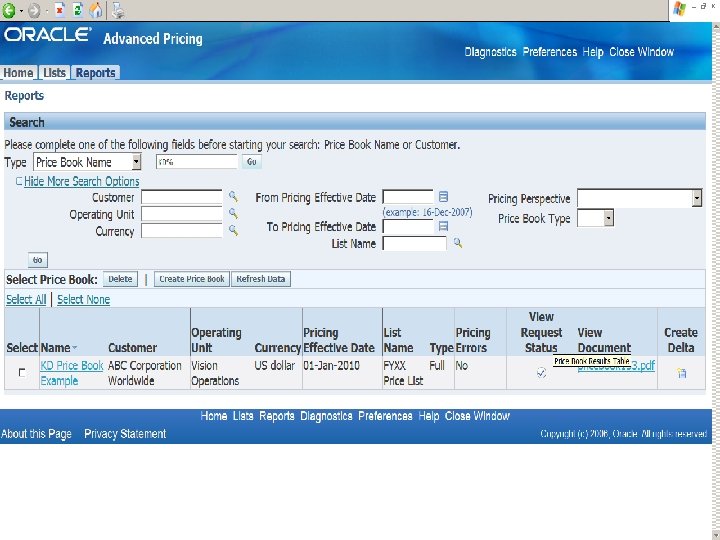Click the Go button beside the search text box
Viewport: 720px width, 540px height.
point(252,162)
